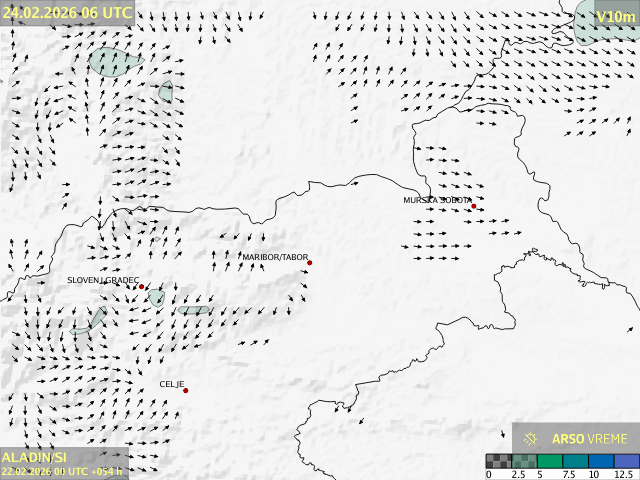This screenshot has width=640, height=480.
Task: Click the Slovenj Gradec red station dot
Action: [x=142, y=287]
